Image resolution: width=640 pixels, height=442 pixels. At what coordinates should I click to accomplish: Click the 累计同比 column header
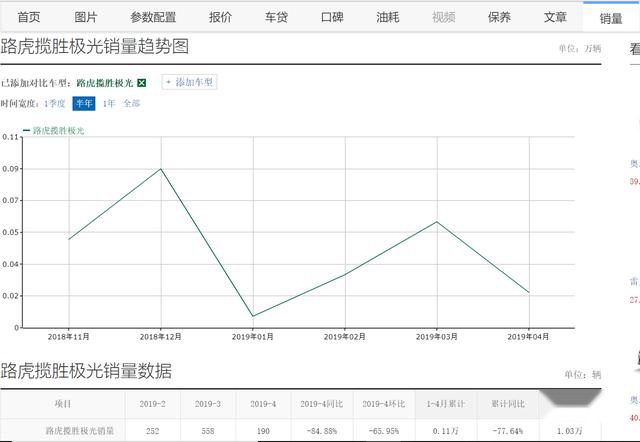pyautogui.click(x=508, y=404)
